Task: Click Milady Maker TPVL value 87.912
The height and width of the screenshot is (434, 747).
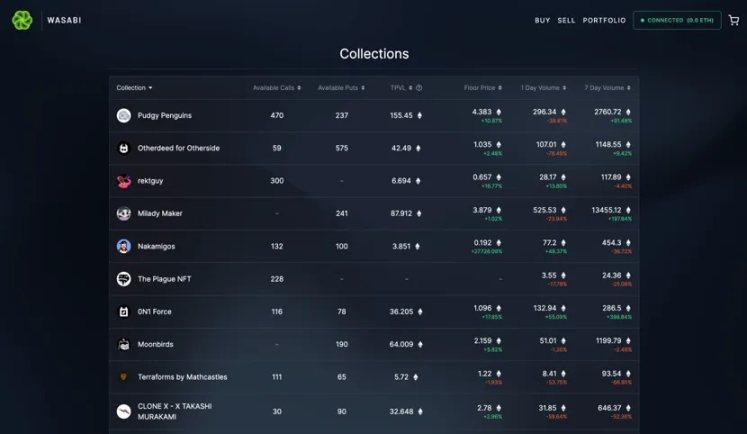Action: point(401,213)
